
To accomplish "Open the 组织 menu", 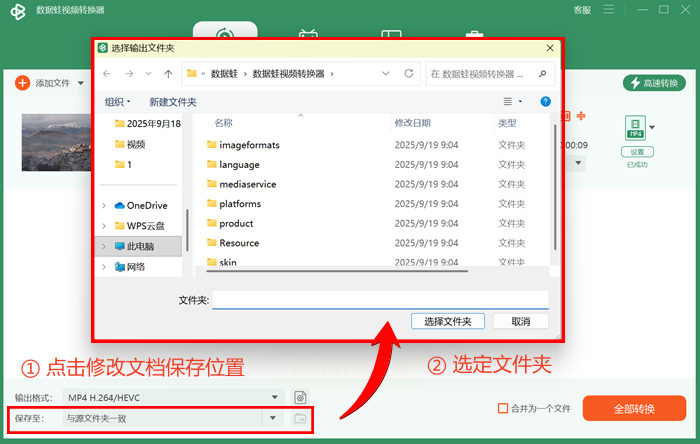I will [117, 102].
